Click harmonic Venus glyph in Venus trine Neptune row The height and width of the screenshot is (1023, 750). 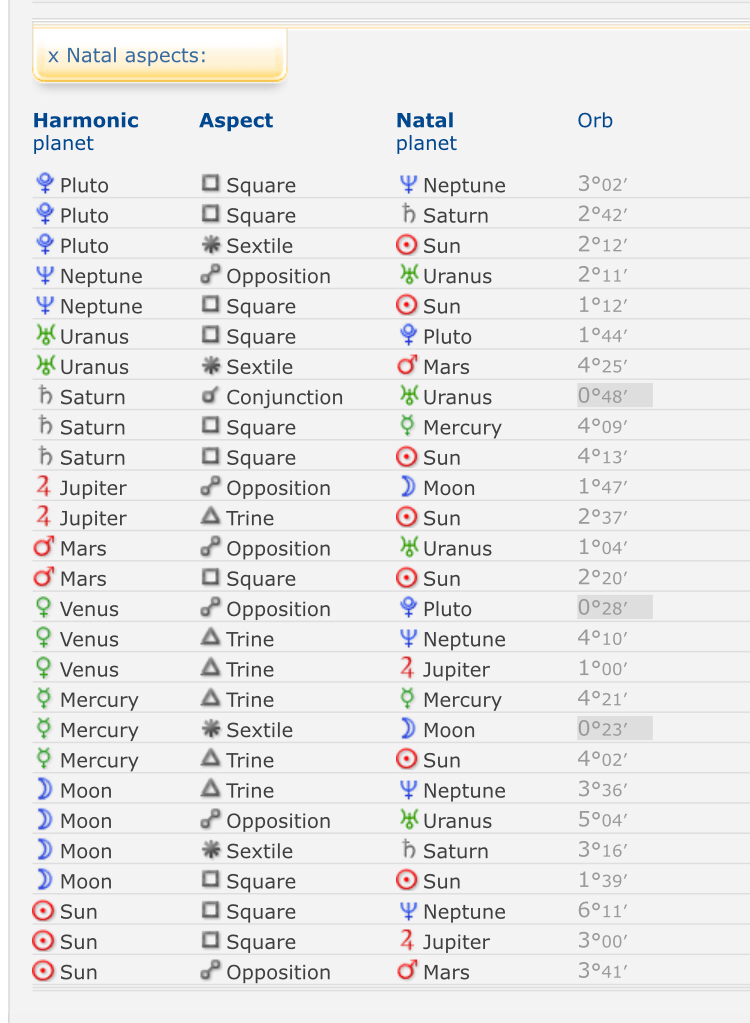[x=43, y=639]
